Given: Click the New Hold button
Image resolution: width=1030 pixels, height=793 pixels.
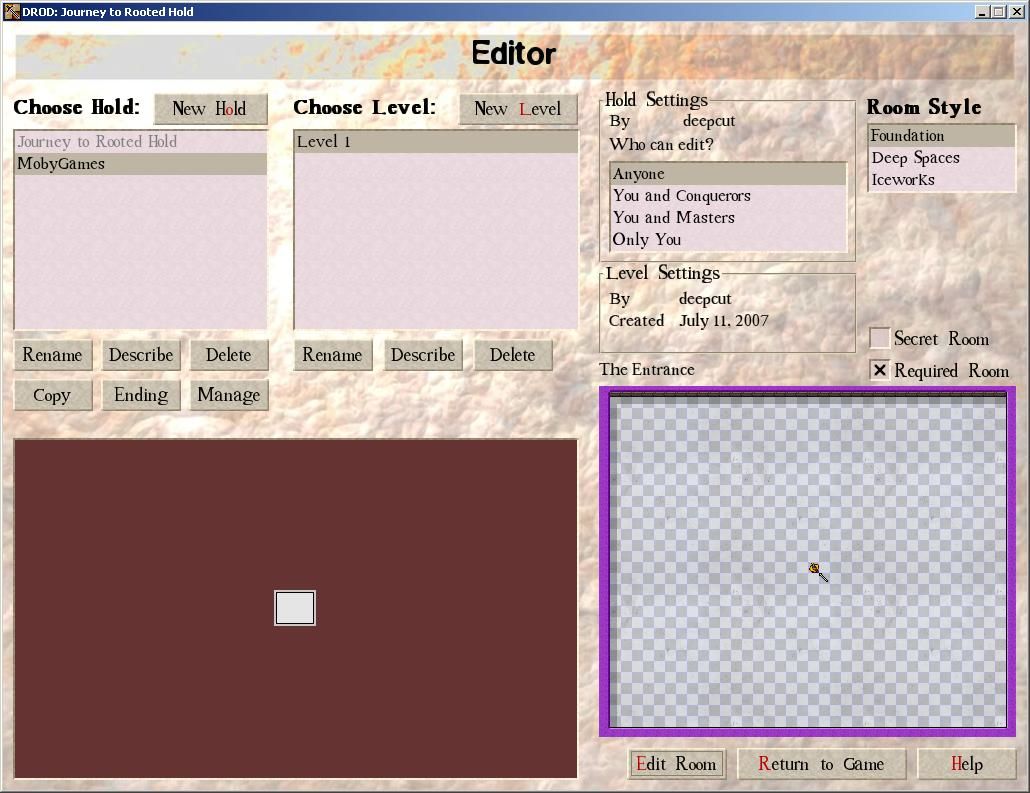Looking at the screenshot, I should tap(210, 108).
